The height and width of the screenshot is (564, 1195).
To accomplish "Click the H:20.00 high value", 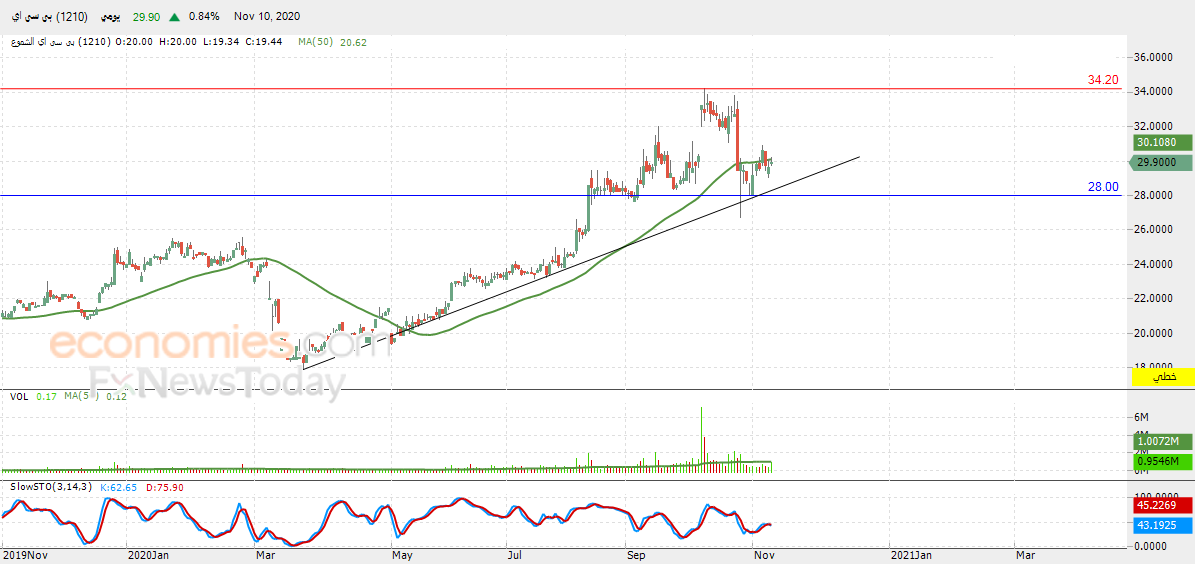I will (178, 42).
